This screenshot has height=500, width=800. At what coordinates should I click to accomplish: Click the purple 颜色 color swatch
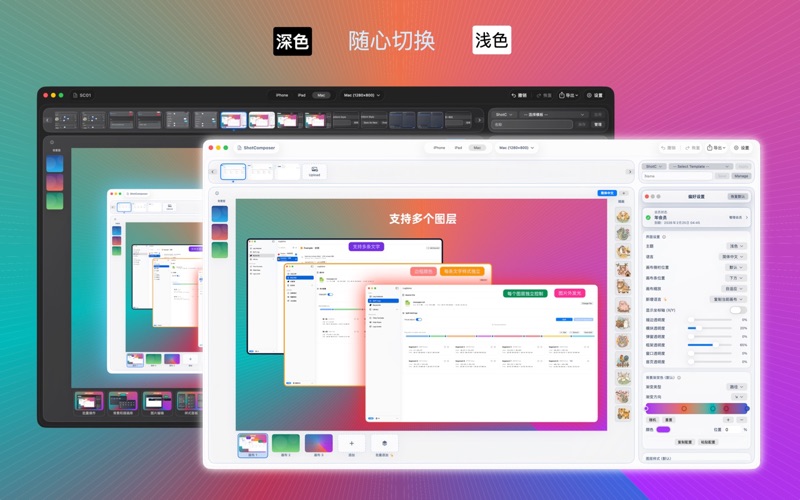(663, 429)
